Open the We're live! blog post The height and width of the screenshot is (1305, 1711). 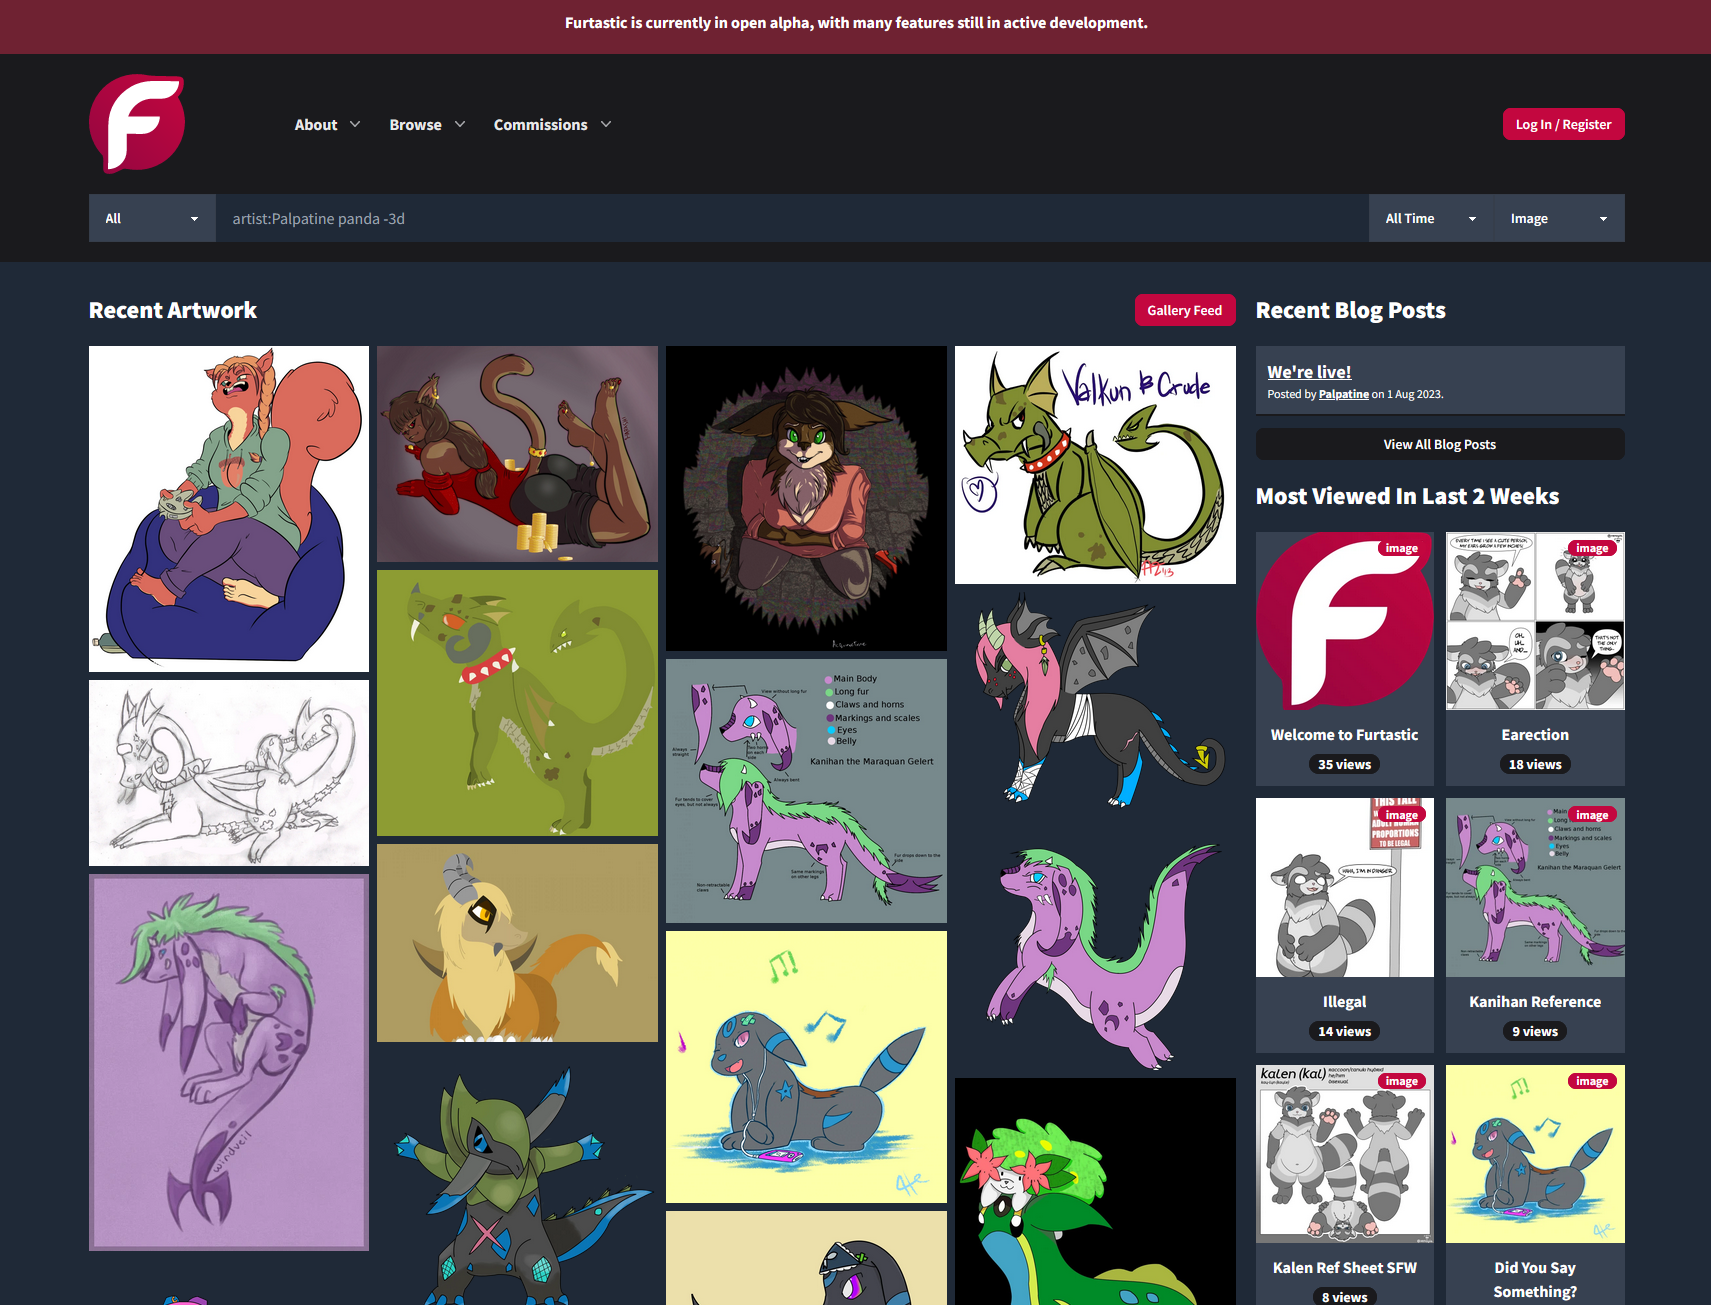pyautogui.click(x=1309, y=372)
